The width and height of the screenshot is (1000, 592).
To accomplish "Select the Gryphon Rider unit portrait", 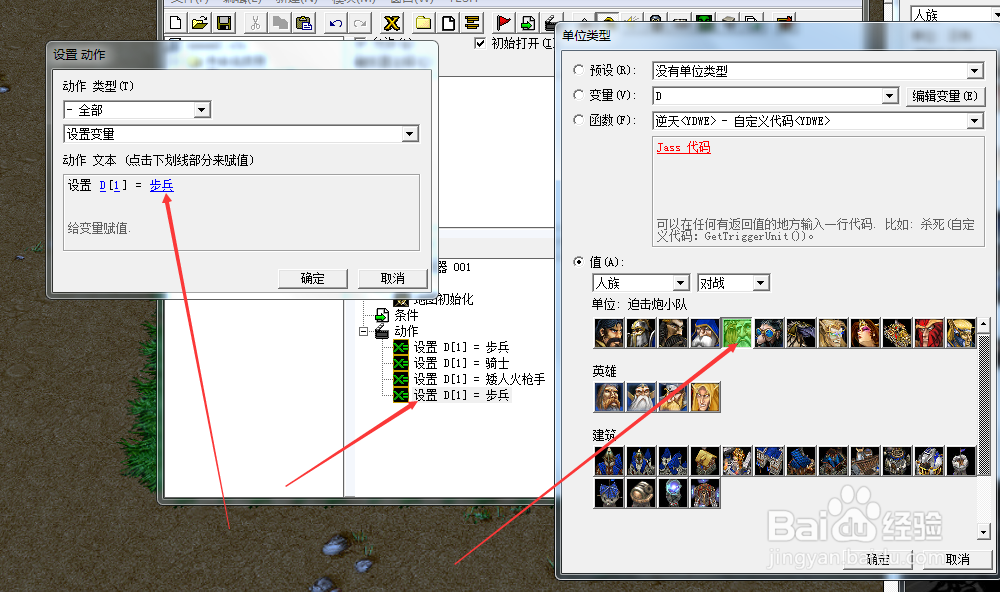I will coord(800,332).
